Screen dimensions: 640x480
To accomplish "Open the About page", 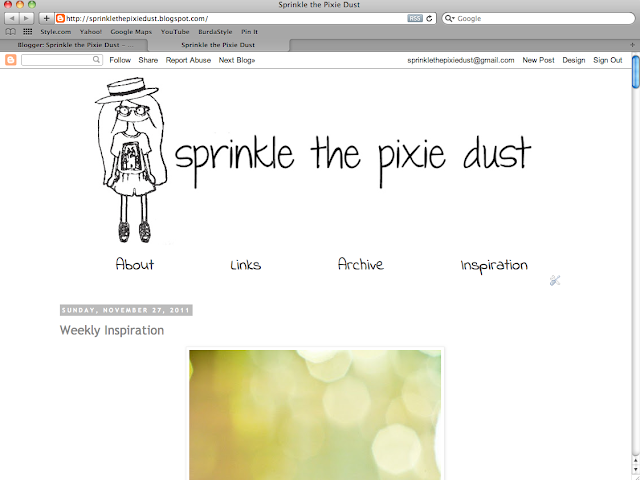I will click(x=135, y=264).
